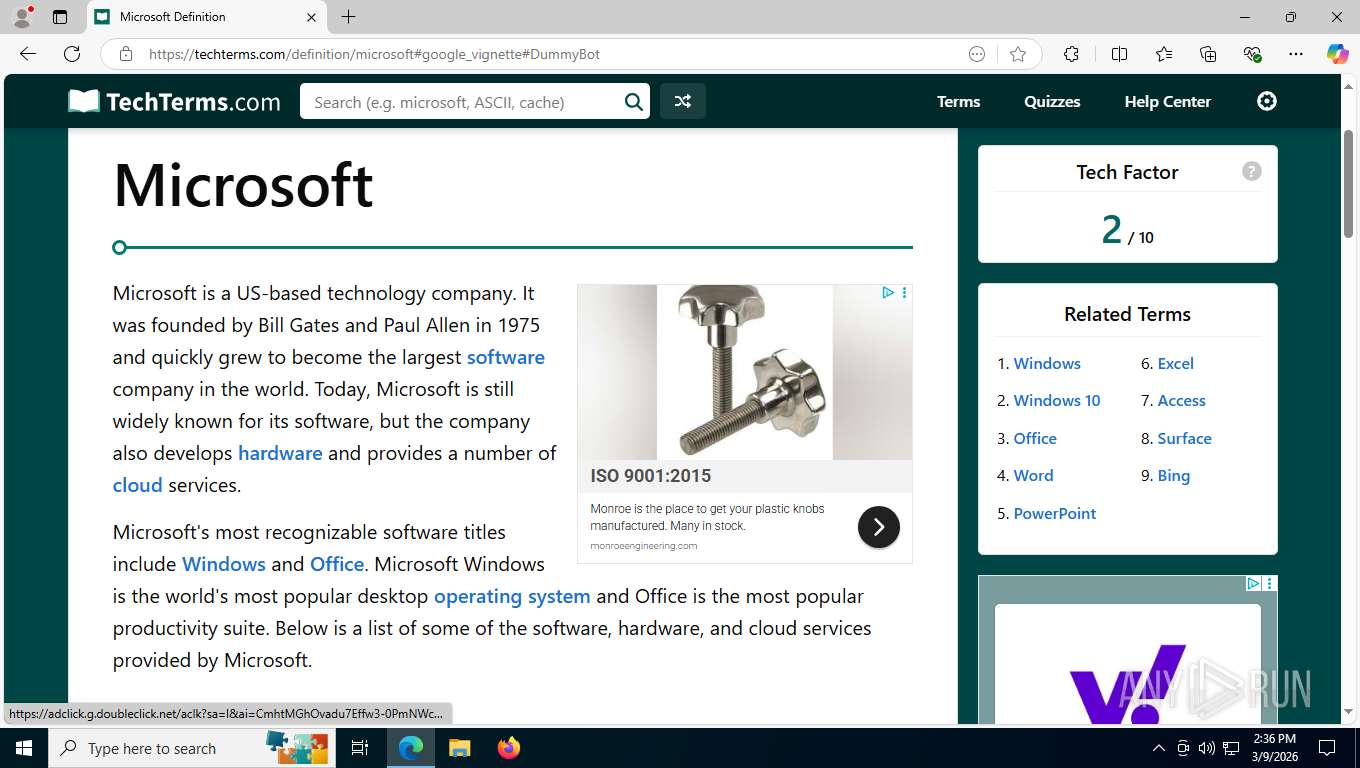Open related term Excel
The image size is (1360, 768).
click(1176, 363)
